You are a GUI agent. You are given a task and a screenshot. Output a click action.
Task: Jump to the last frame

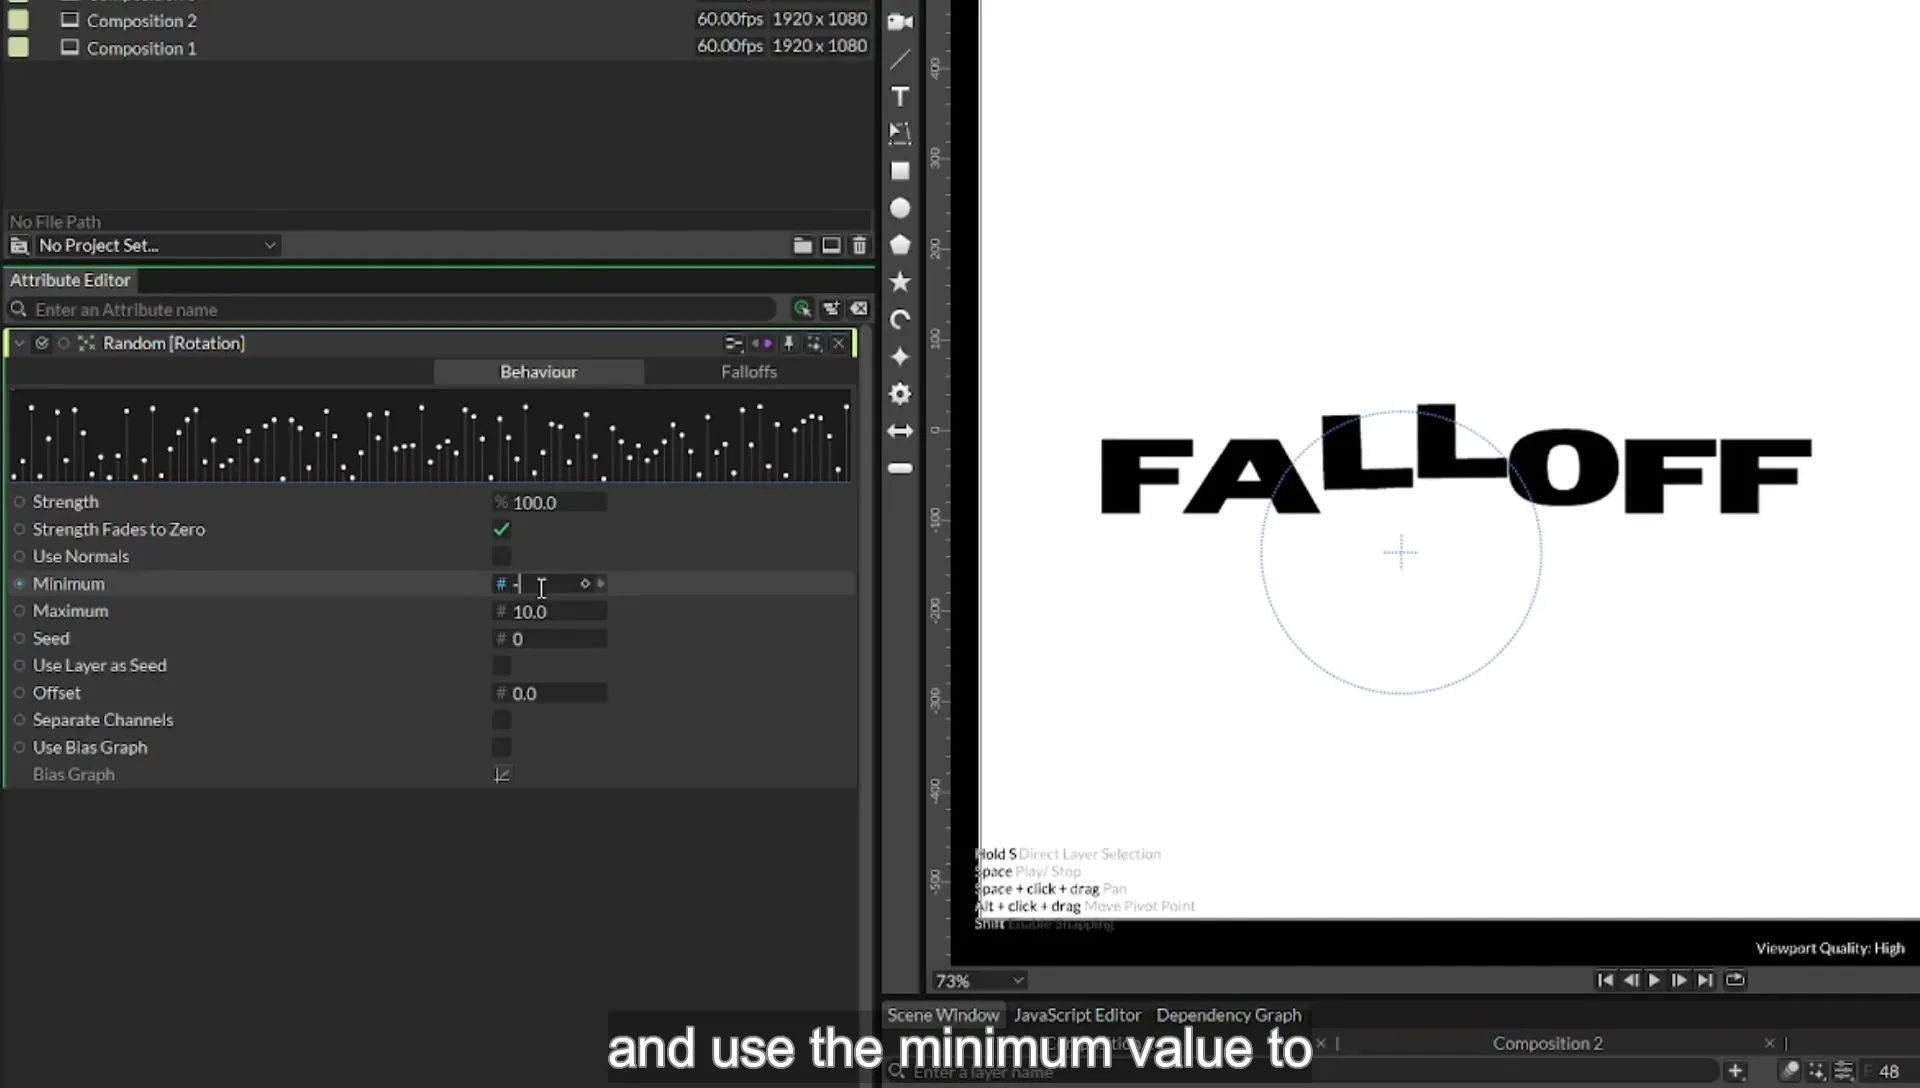tap(1705, 980)
